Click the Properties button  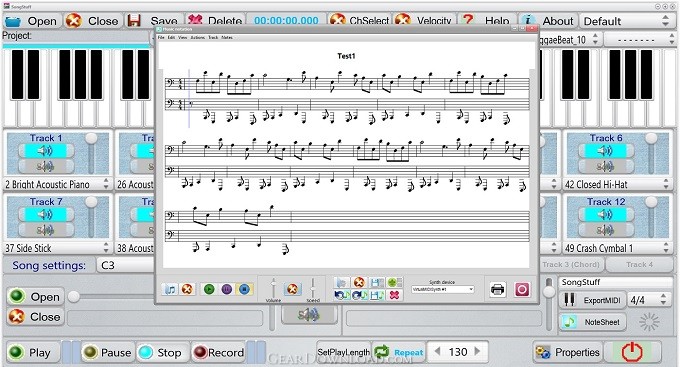pos(568,352)
